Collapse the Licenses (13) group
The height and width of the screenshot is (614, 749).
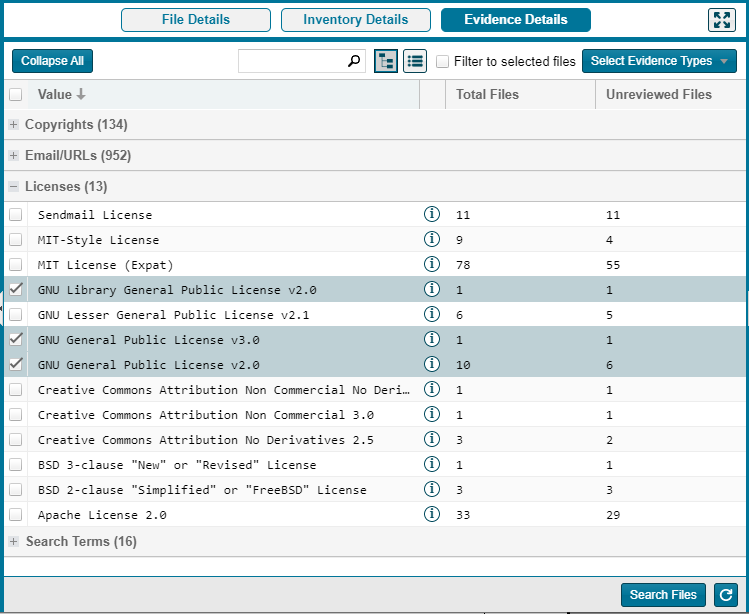[x=14, y=187]
